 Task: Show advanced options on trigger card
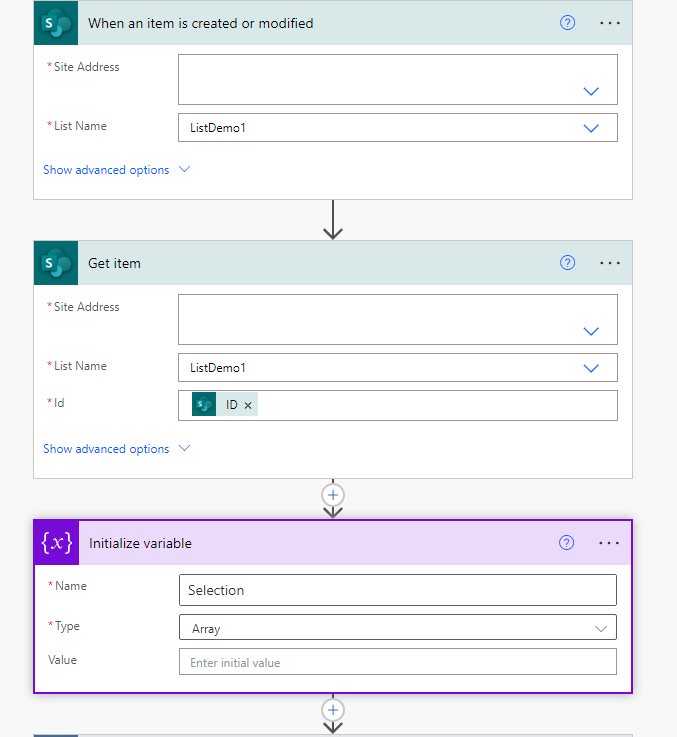pos(117,170)
